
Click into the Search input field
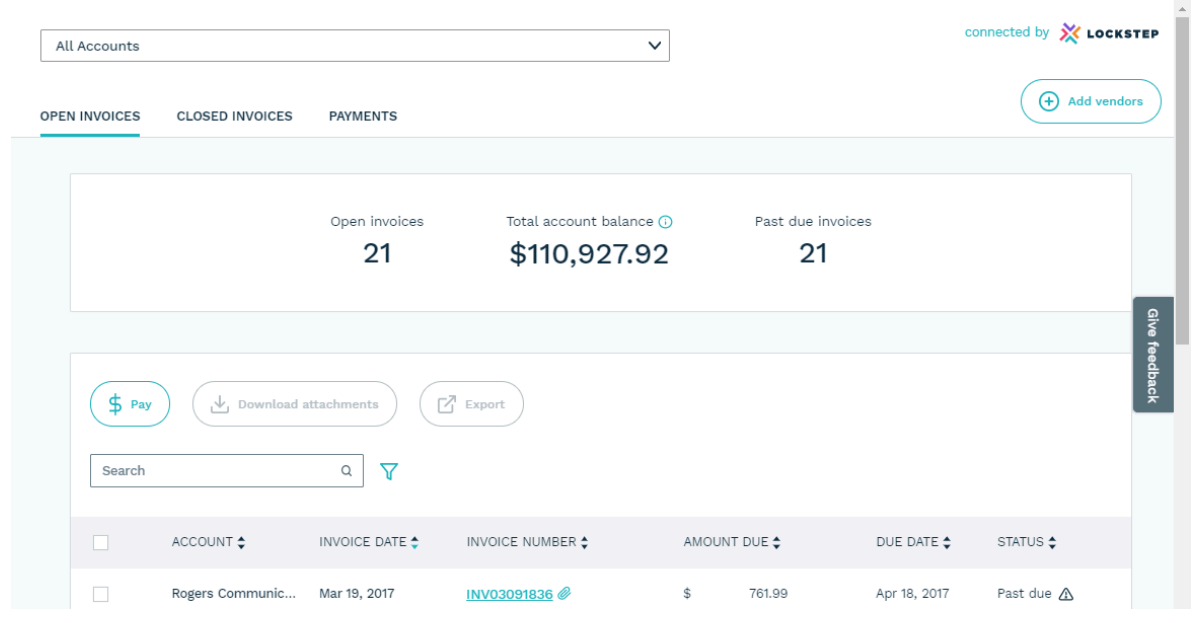point(215,471)
